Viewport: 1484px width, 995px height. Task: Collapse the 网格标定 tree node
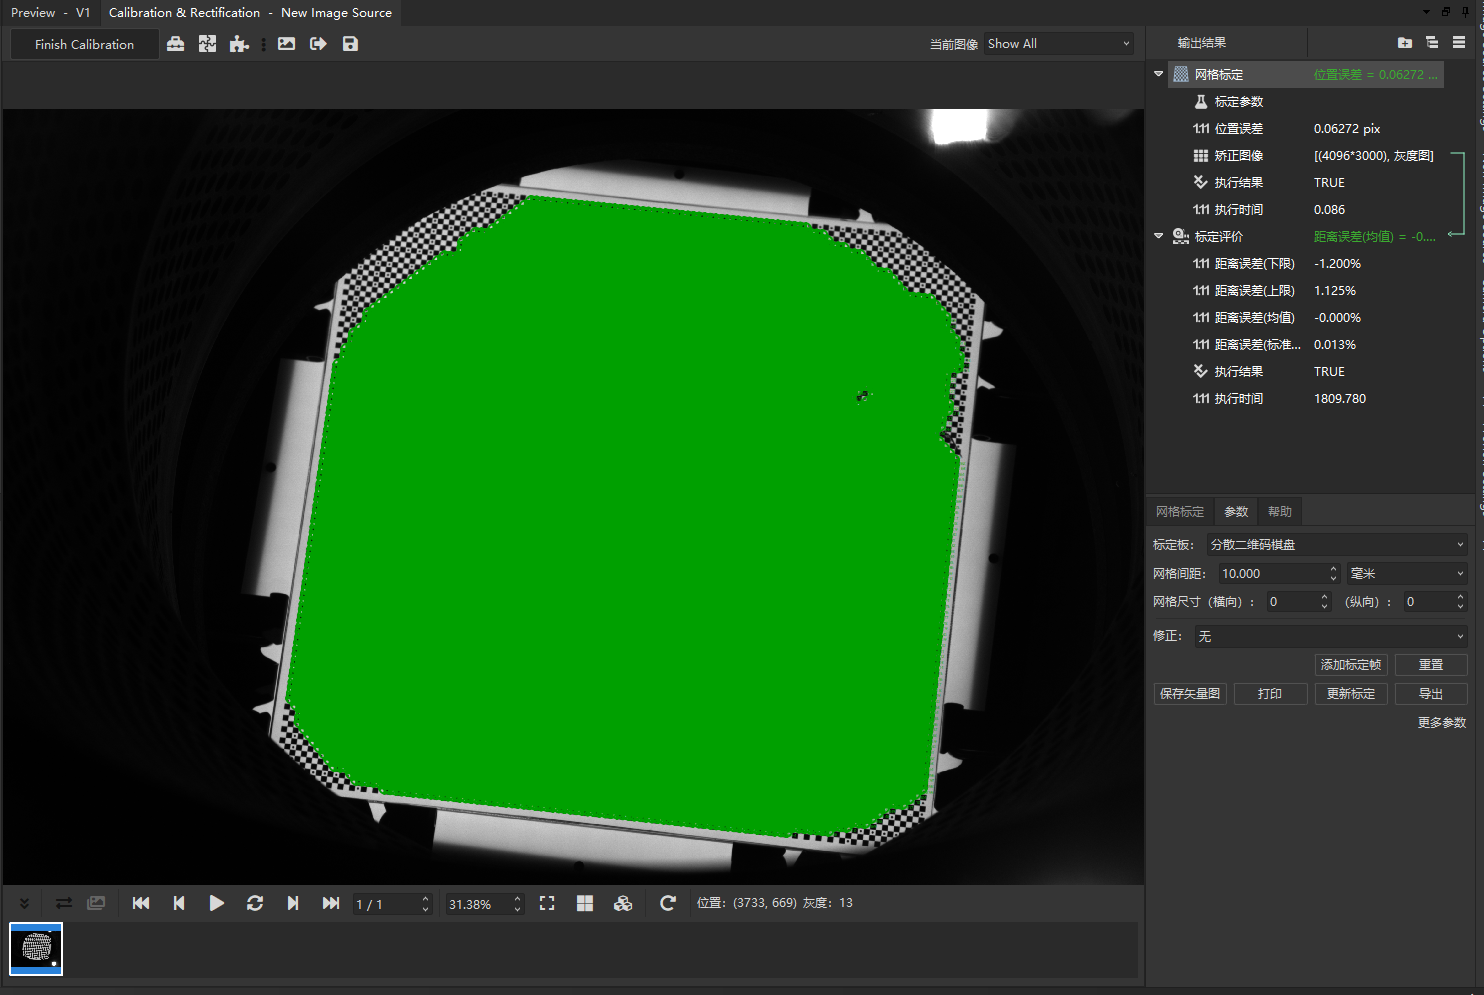[1159, 74]
